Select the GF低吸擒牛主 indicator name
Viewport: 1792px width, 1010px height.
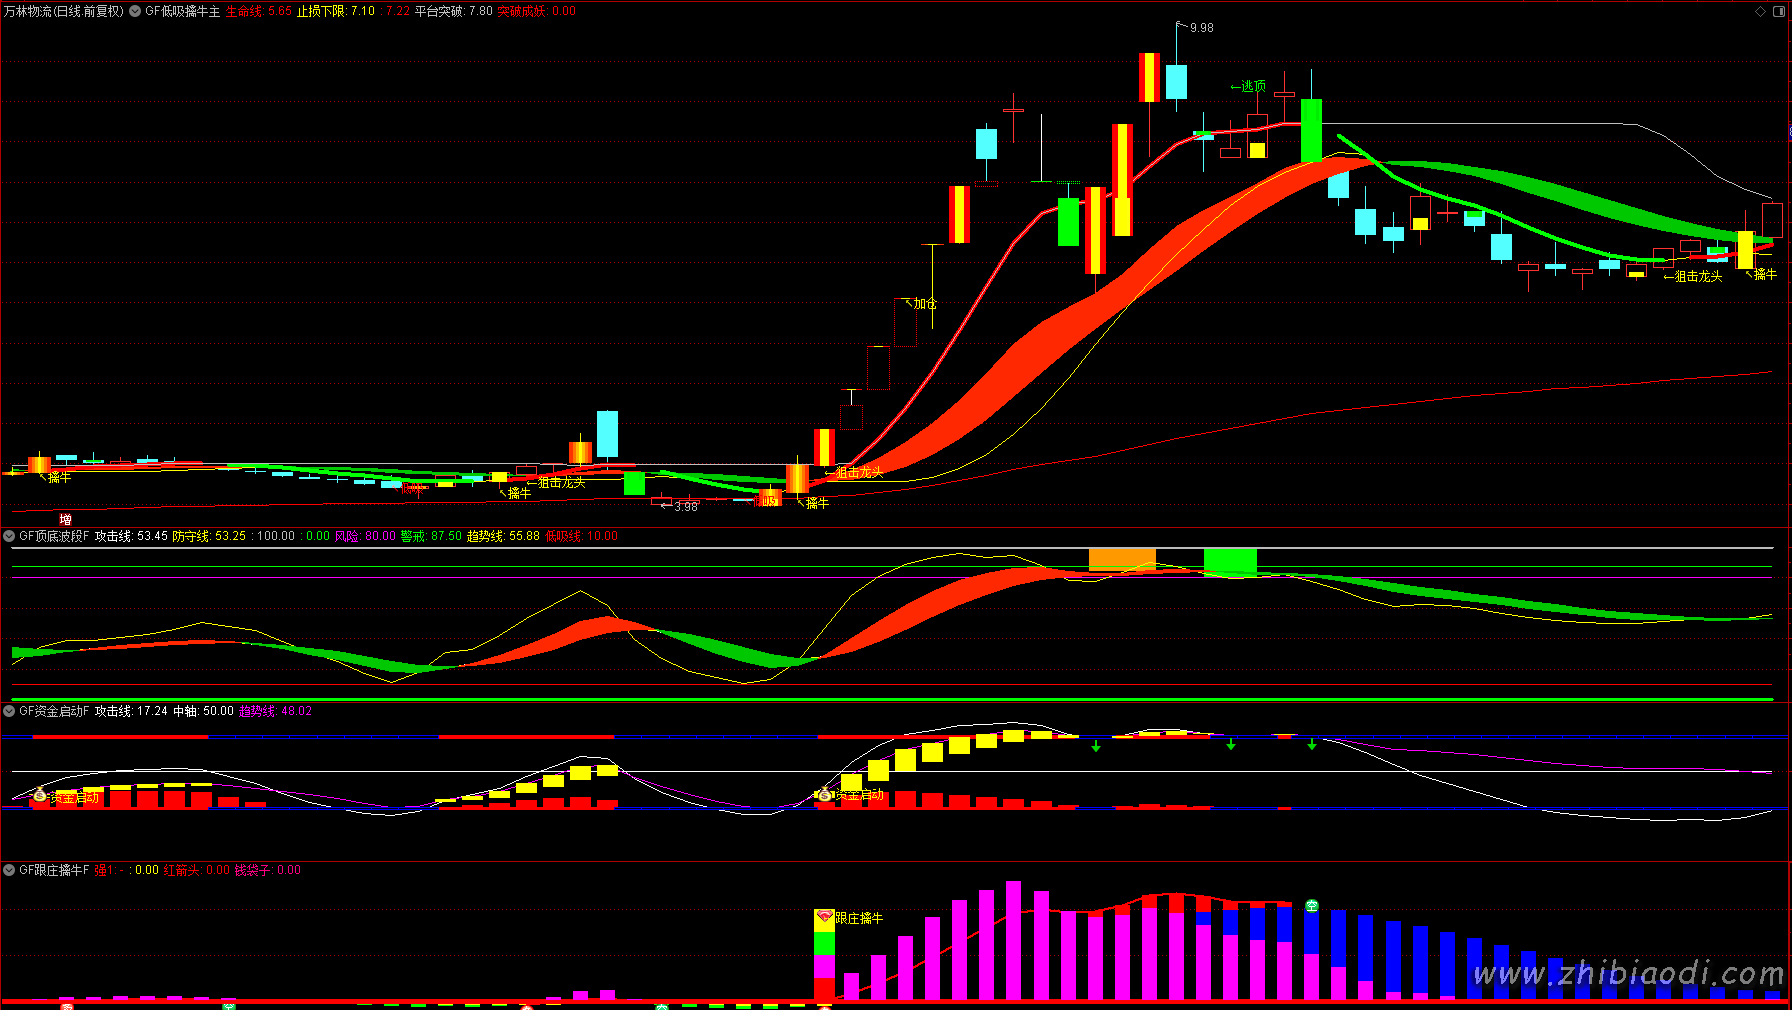182,11
